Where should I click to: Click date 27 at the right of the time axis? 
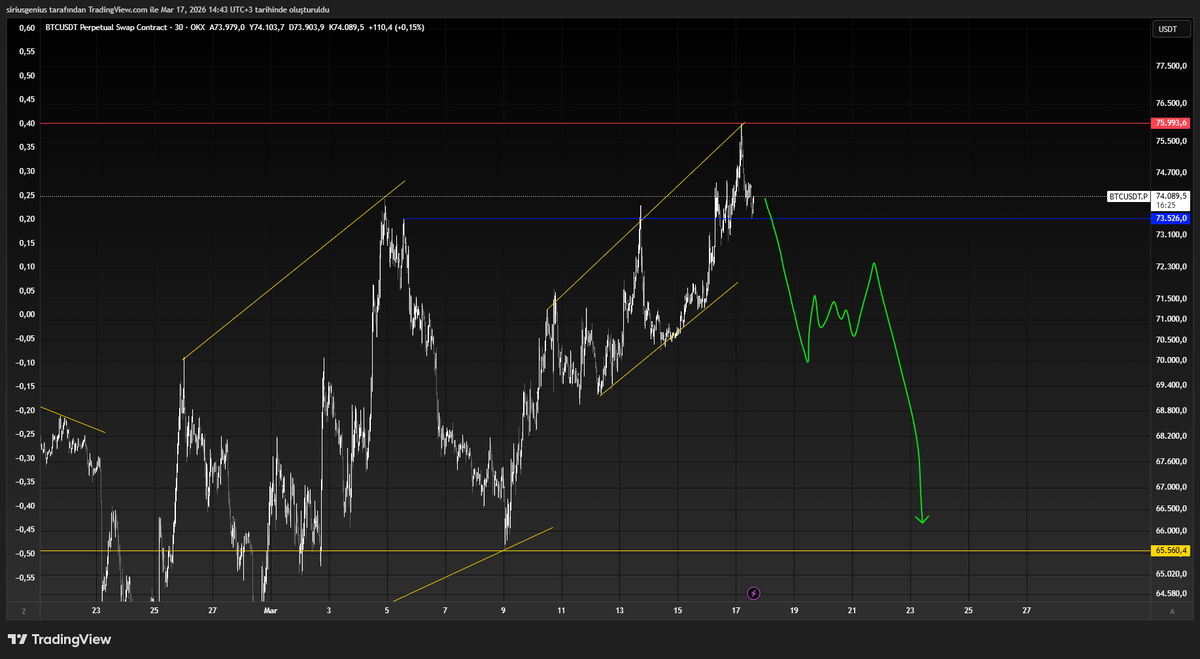[1026, 609]
